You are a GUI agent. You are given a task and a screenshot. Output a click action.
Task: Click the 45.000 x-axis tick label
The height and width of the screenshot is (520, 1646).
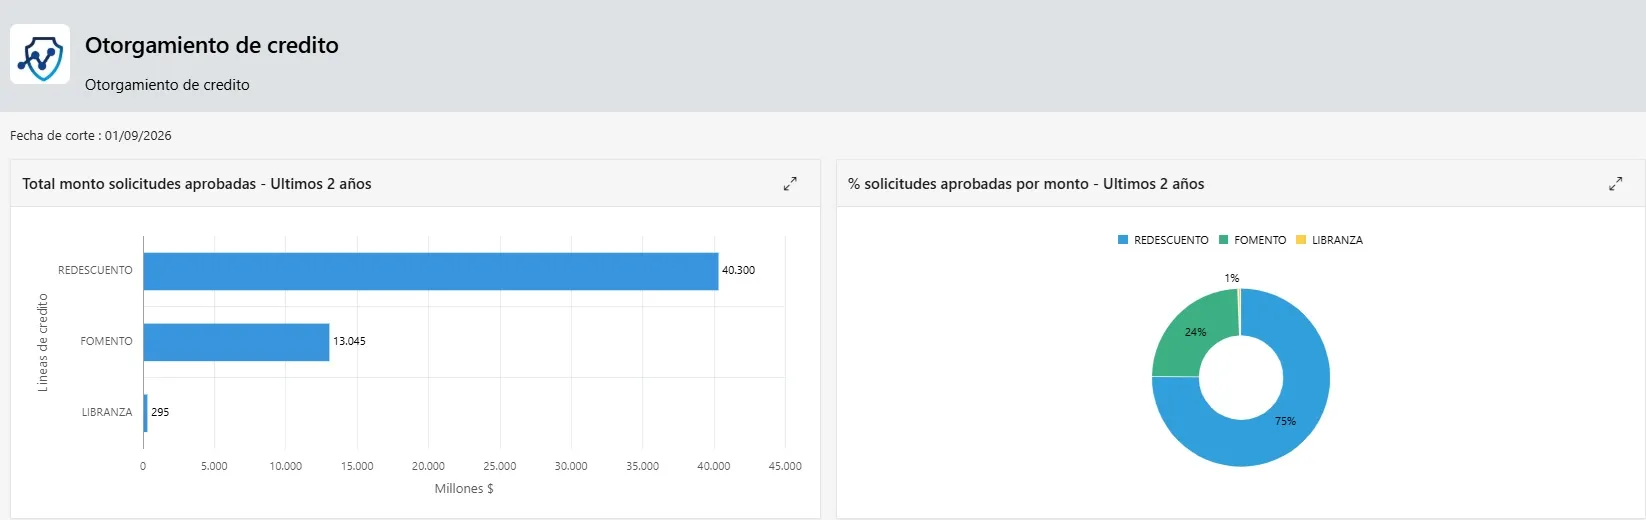(785, 466)
